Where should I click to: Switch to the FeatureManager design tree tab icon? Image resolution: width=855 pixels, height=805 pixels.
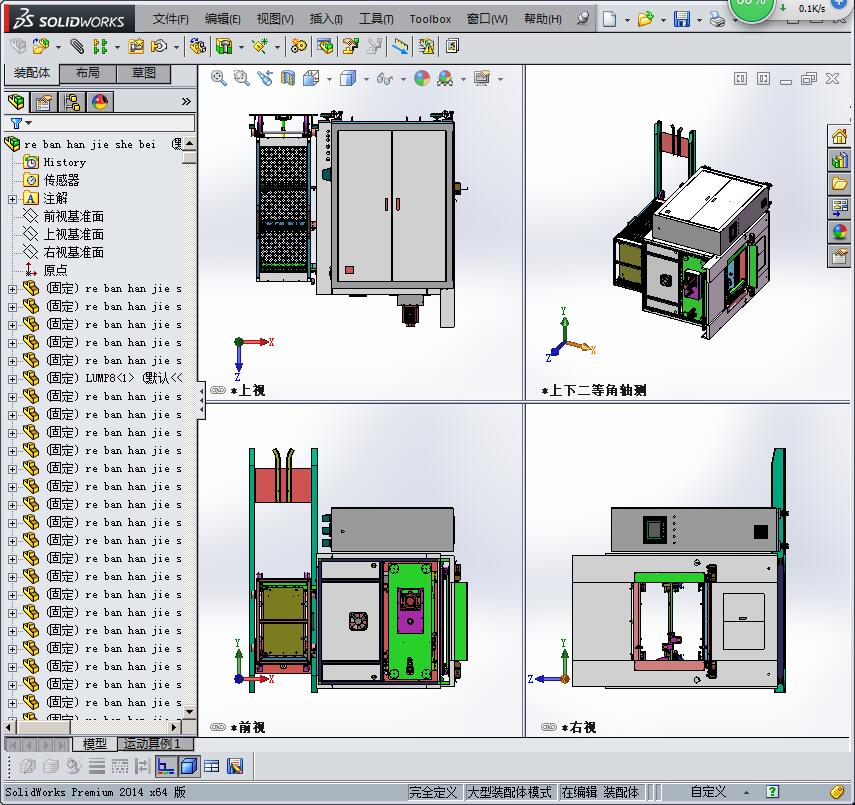point(16,102)
